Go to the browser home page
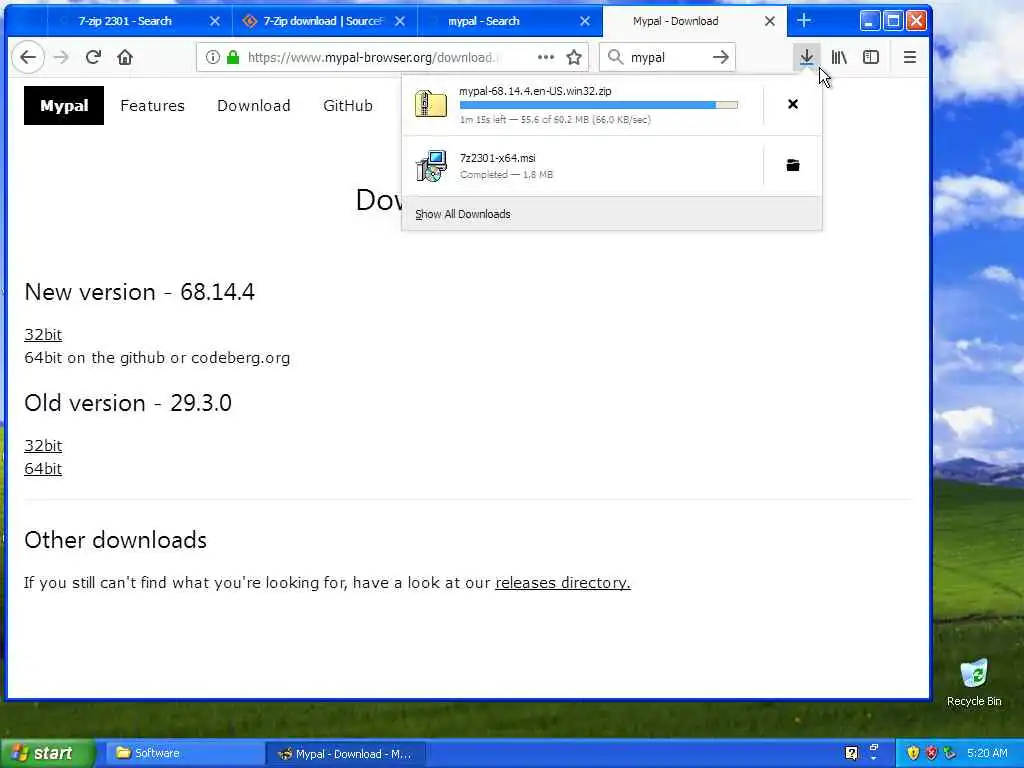1024x768 pixels. click(x=125, y=57)
